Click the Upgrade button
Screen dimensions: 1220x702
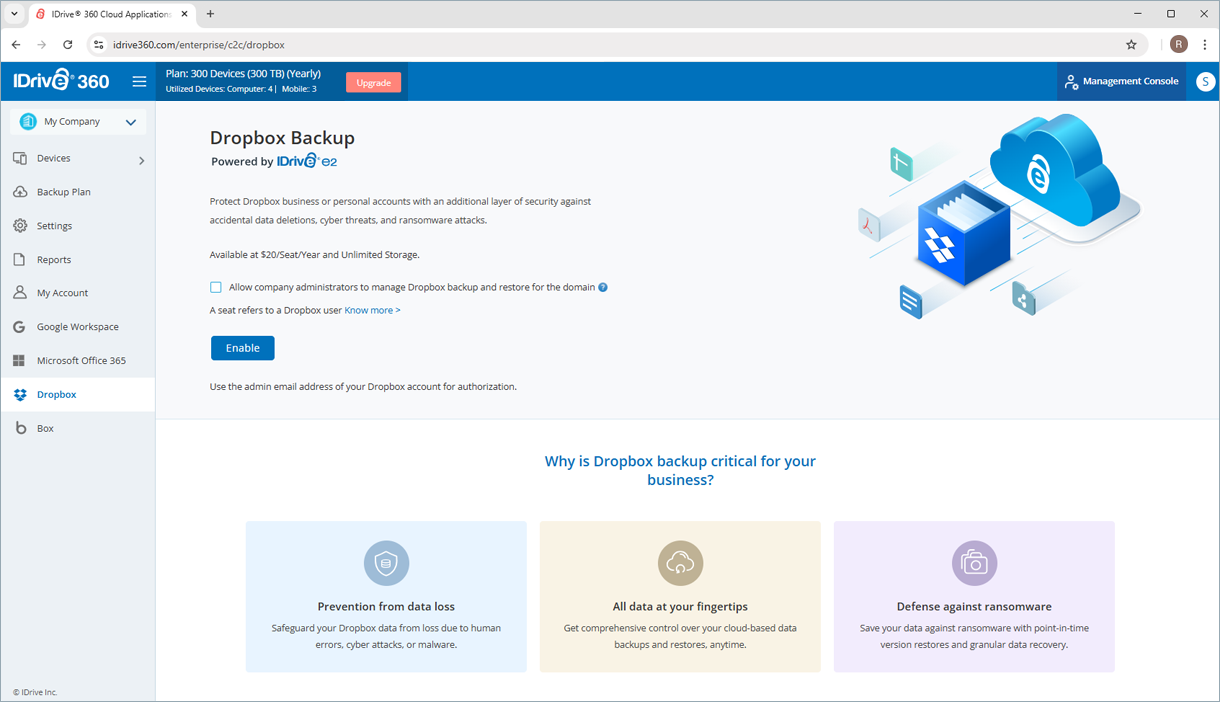(x=373, y=83)
